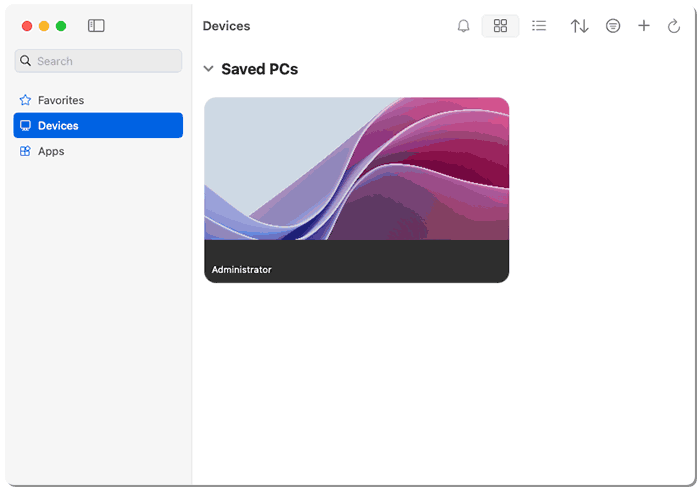The image size is (700, 490).
Task: Maximize the window with green button
Action: (61, 26)
